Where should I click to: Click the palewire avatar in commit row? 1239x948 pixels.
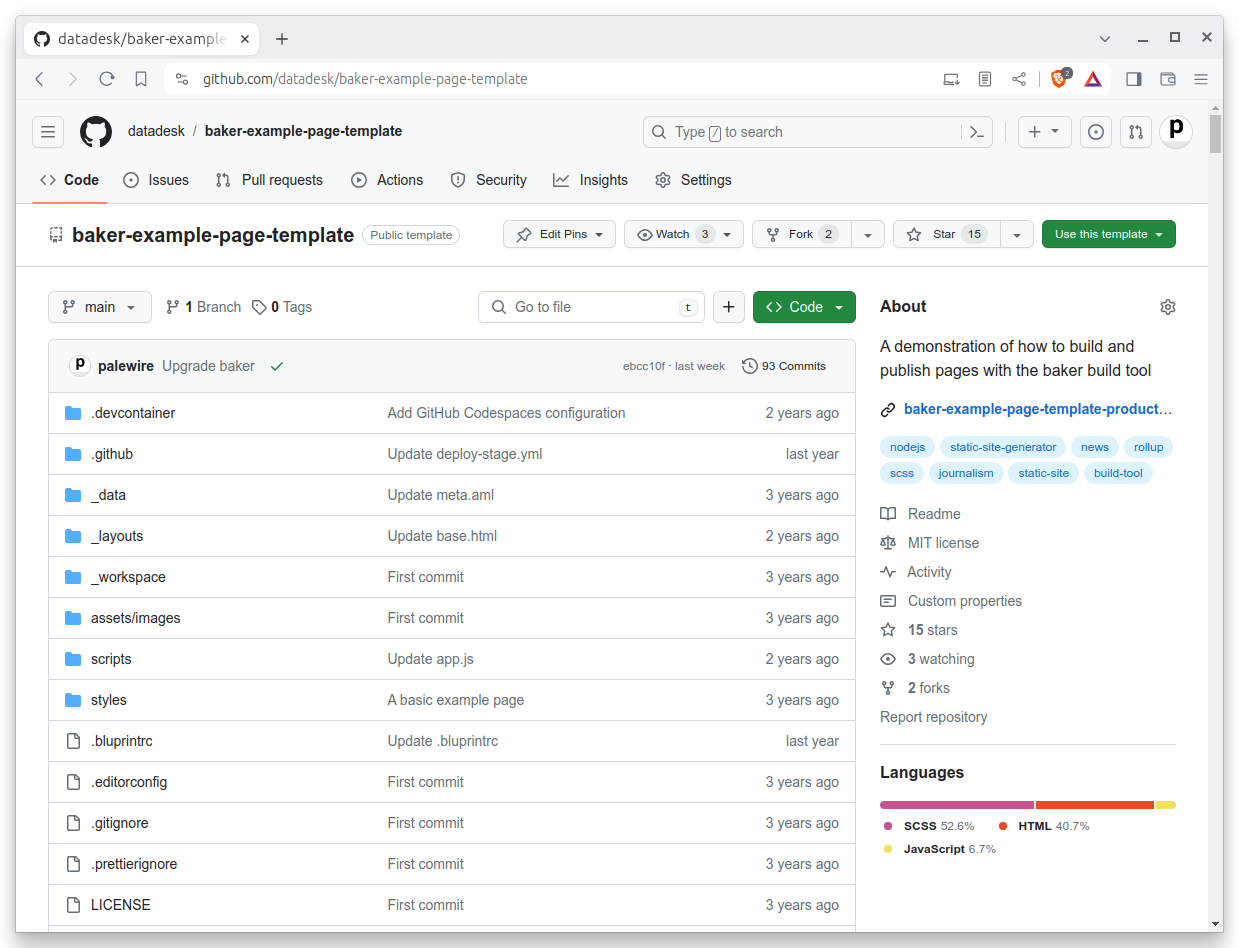[x=80, y=366]
